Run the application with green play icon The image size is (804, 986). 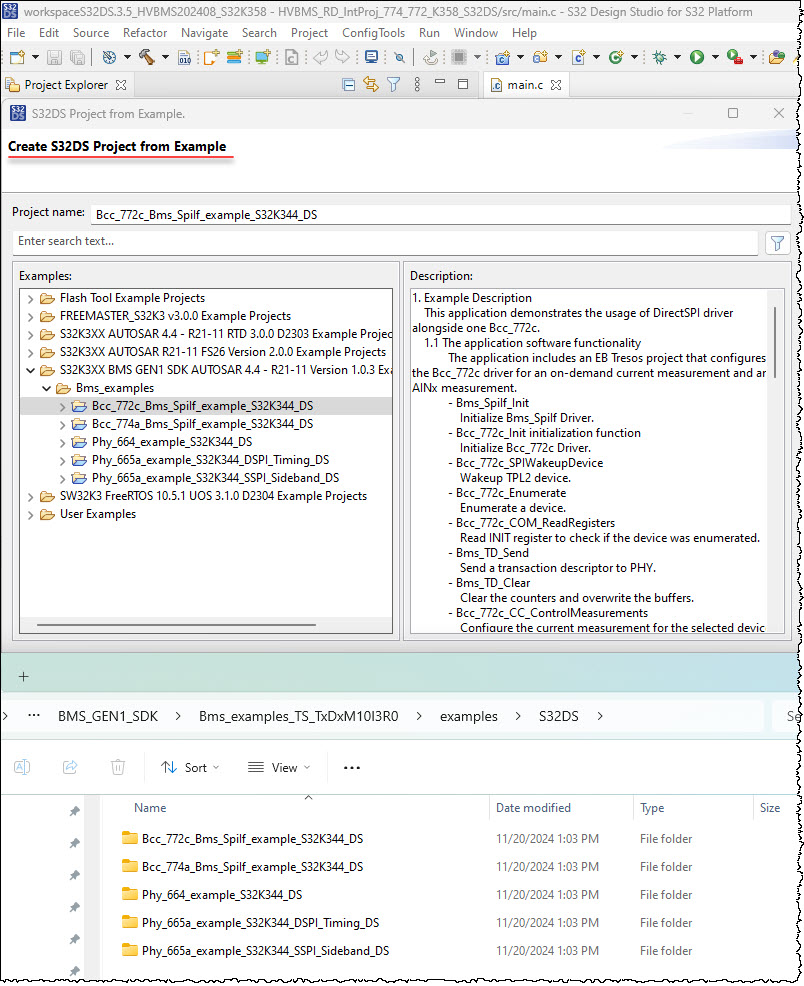tap(695, 57)
